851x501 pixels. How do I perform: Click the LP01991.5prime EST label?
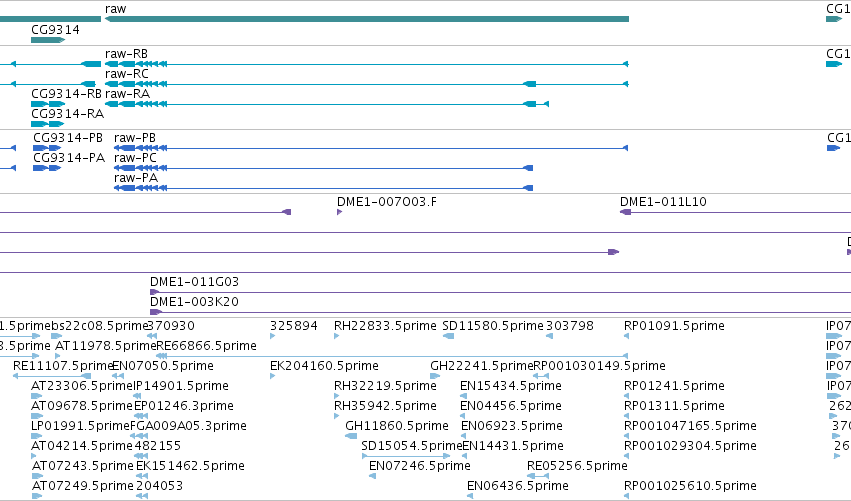click(x=80, y=426)
